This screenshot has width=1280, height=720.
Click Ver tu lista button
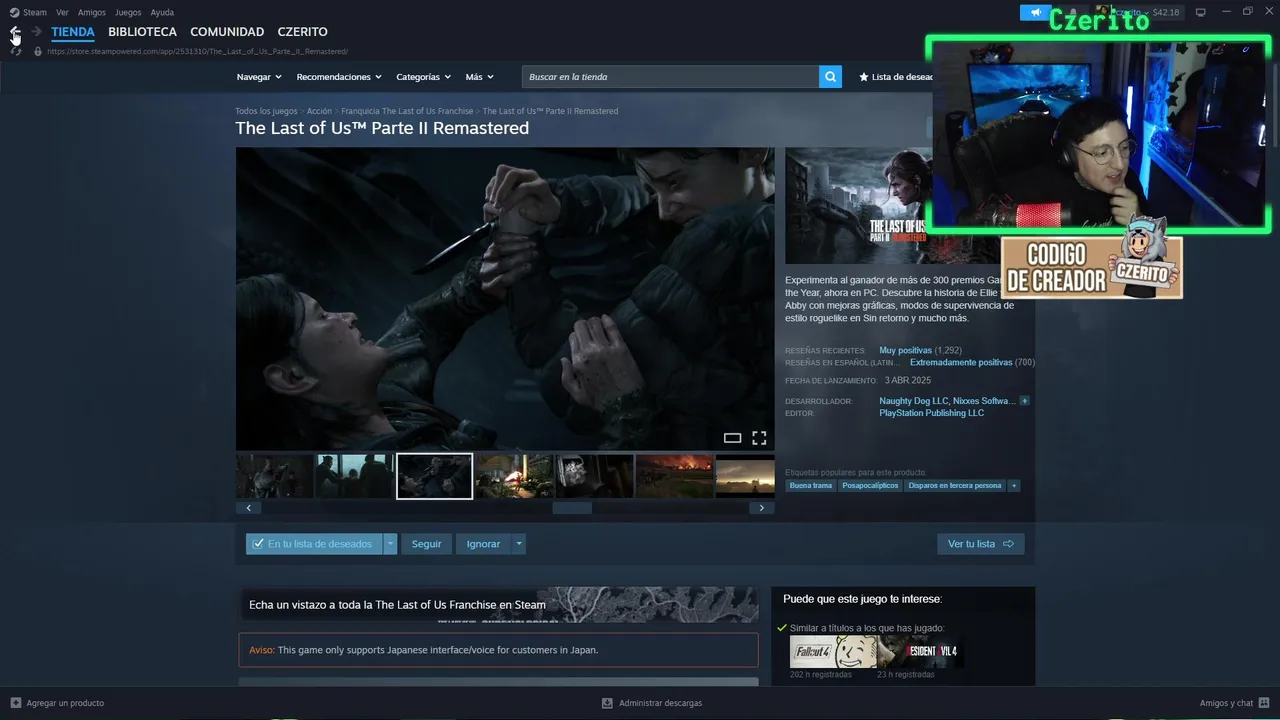(x=981, y=544)
